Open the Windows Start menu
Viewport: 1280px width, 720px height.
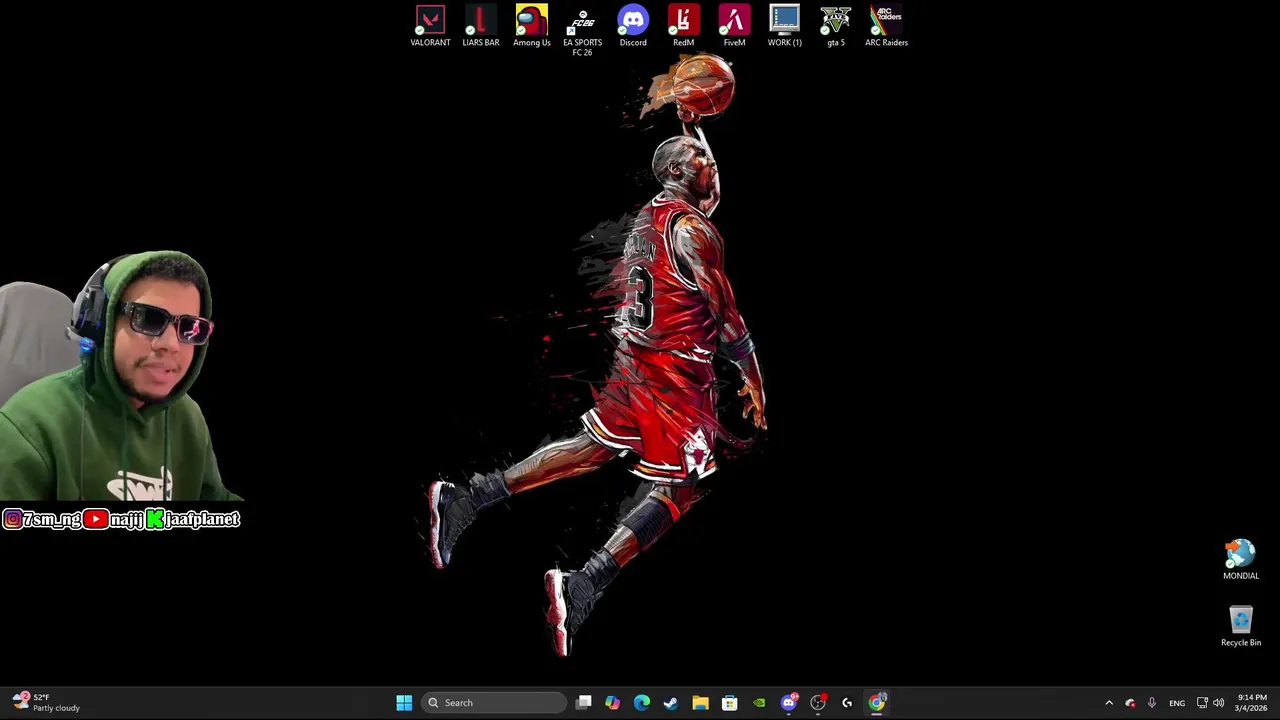404,703
